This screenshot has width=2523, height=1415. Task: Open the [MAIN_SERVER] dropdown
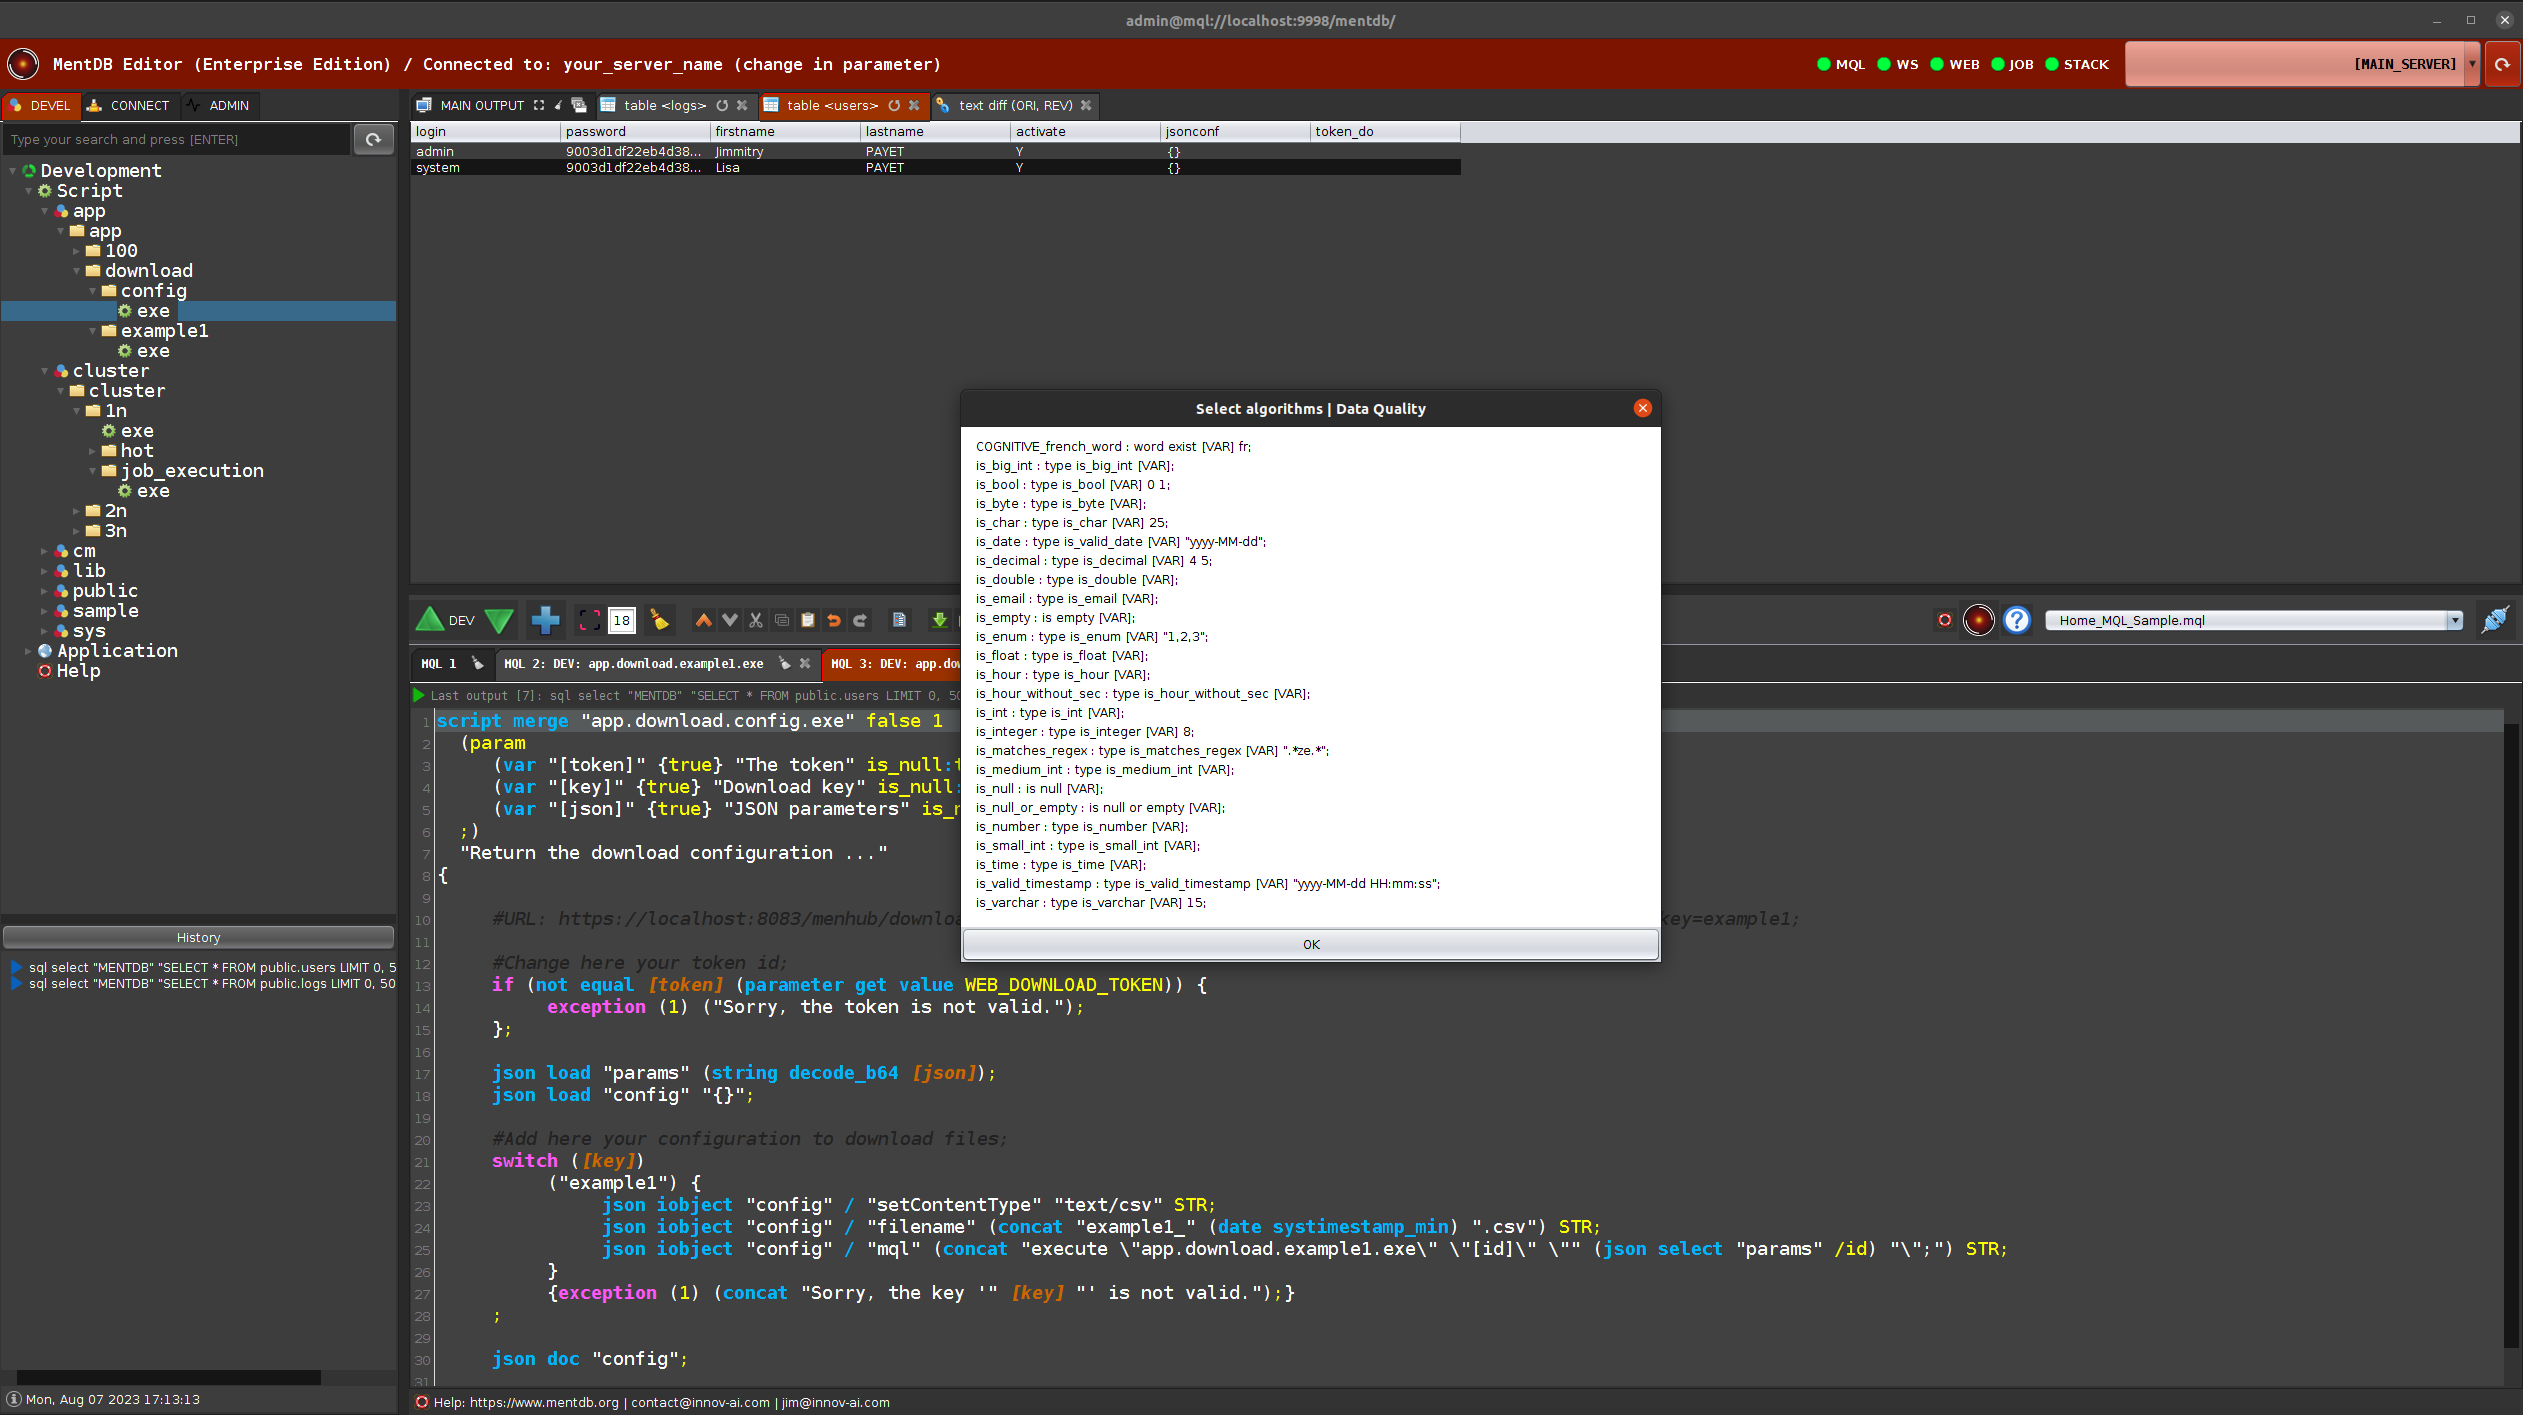(2472, 64)
